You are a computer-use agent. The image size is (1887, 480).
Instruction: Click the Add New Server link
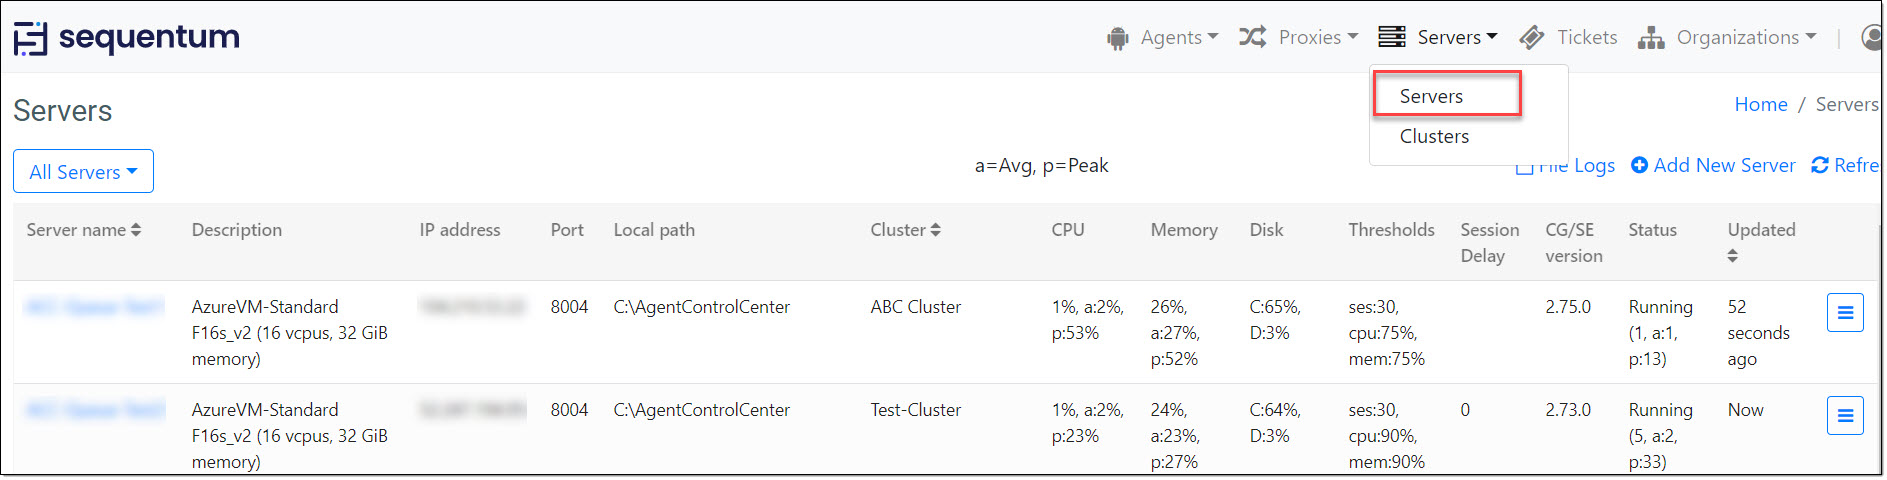tap(1713, 166)
